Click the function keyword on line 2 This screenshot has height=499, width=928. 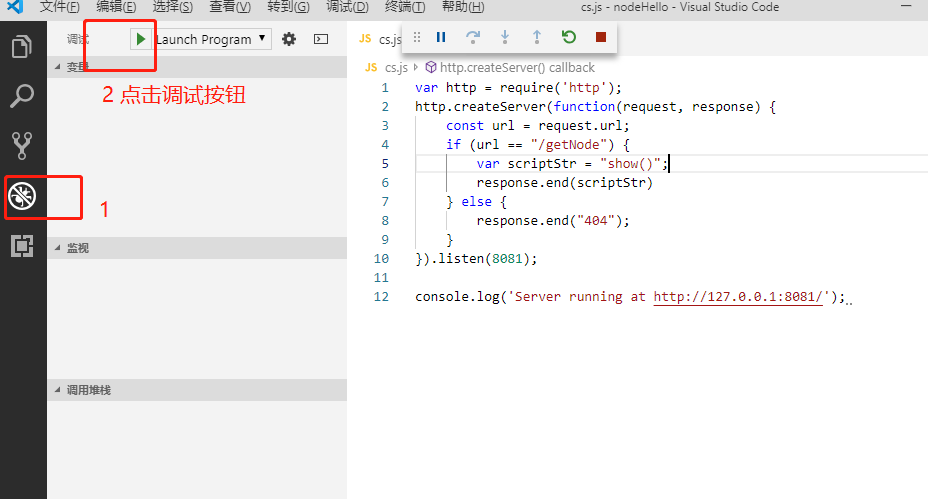click(x=584, y=107)
